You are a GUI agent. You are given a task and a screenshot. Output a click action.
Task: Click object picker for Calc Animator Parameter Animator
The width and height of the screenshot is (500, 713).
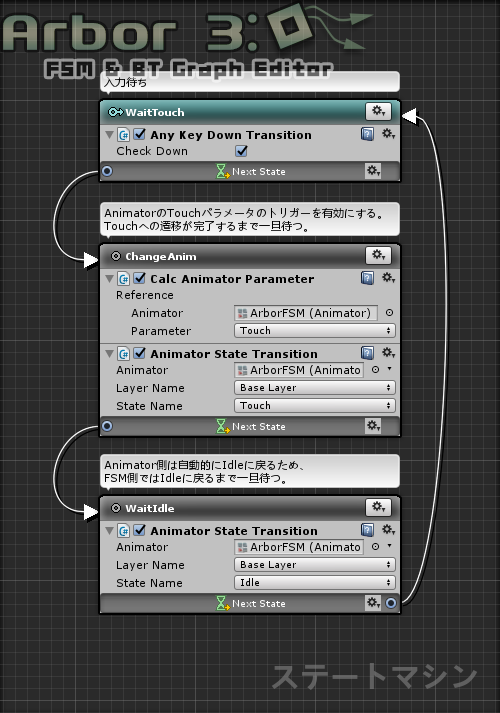(x=390, y=312)
